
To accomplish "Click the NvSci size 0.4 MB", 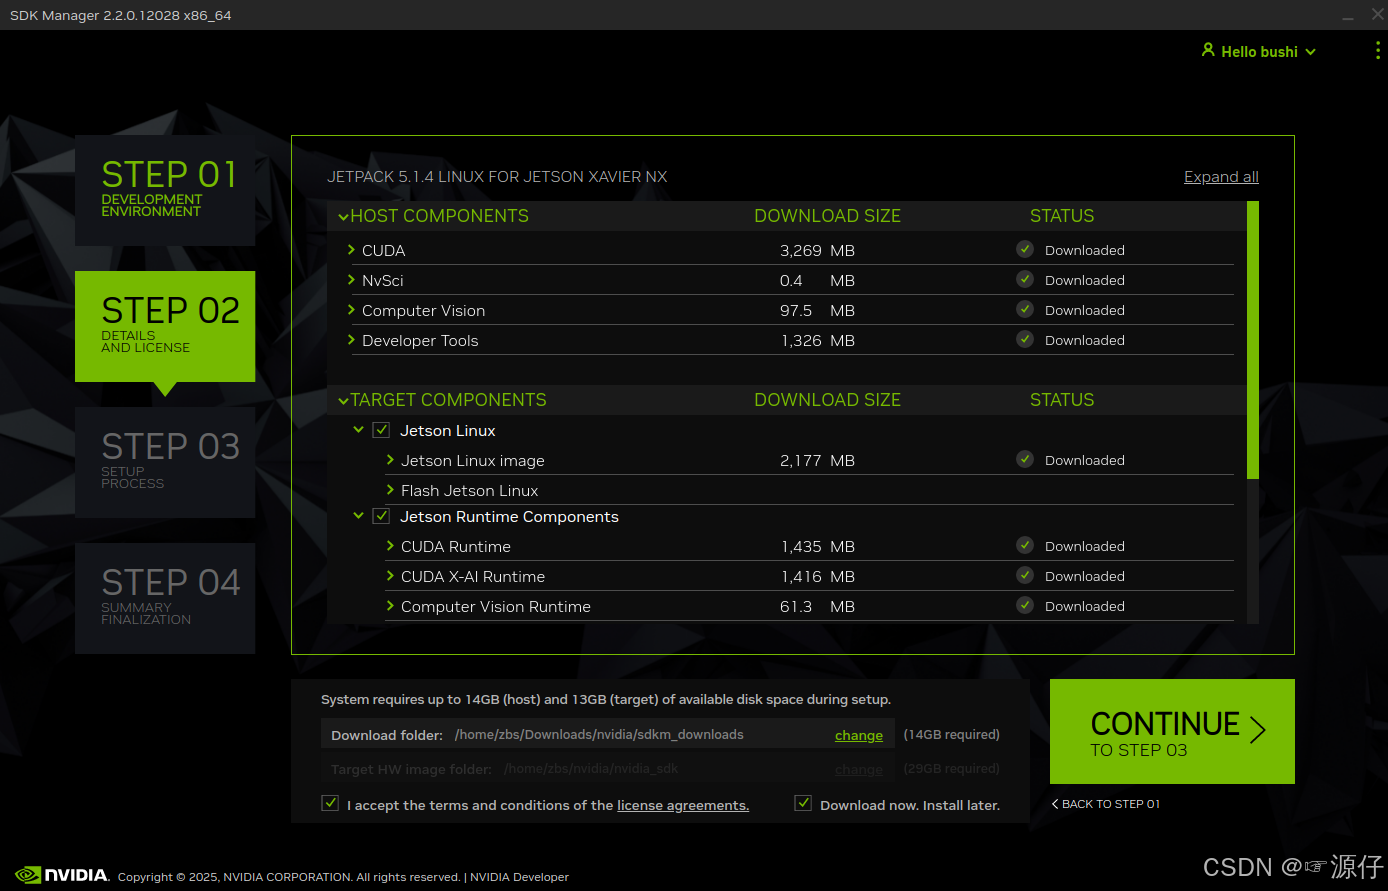I will click(817, 280).
